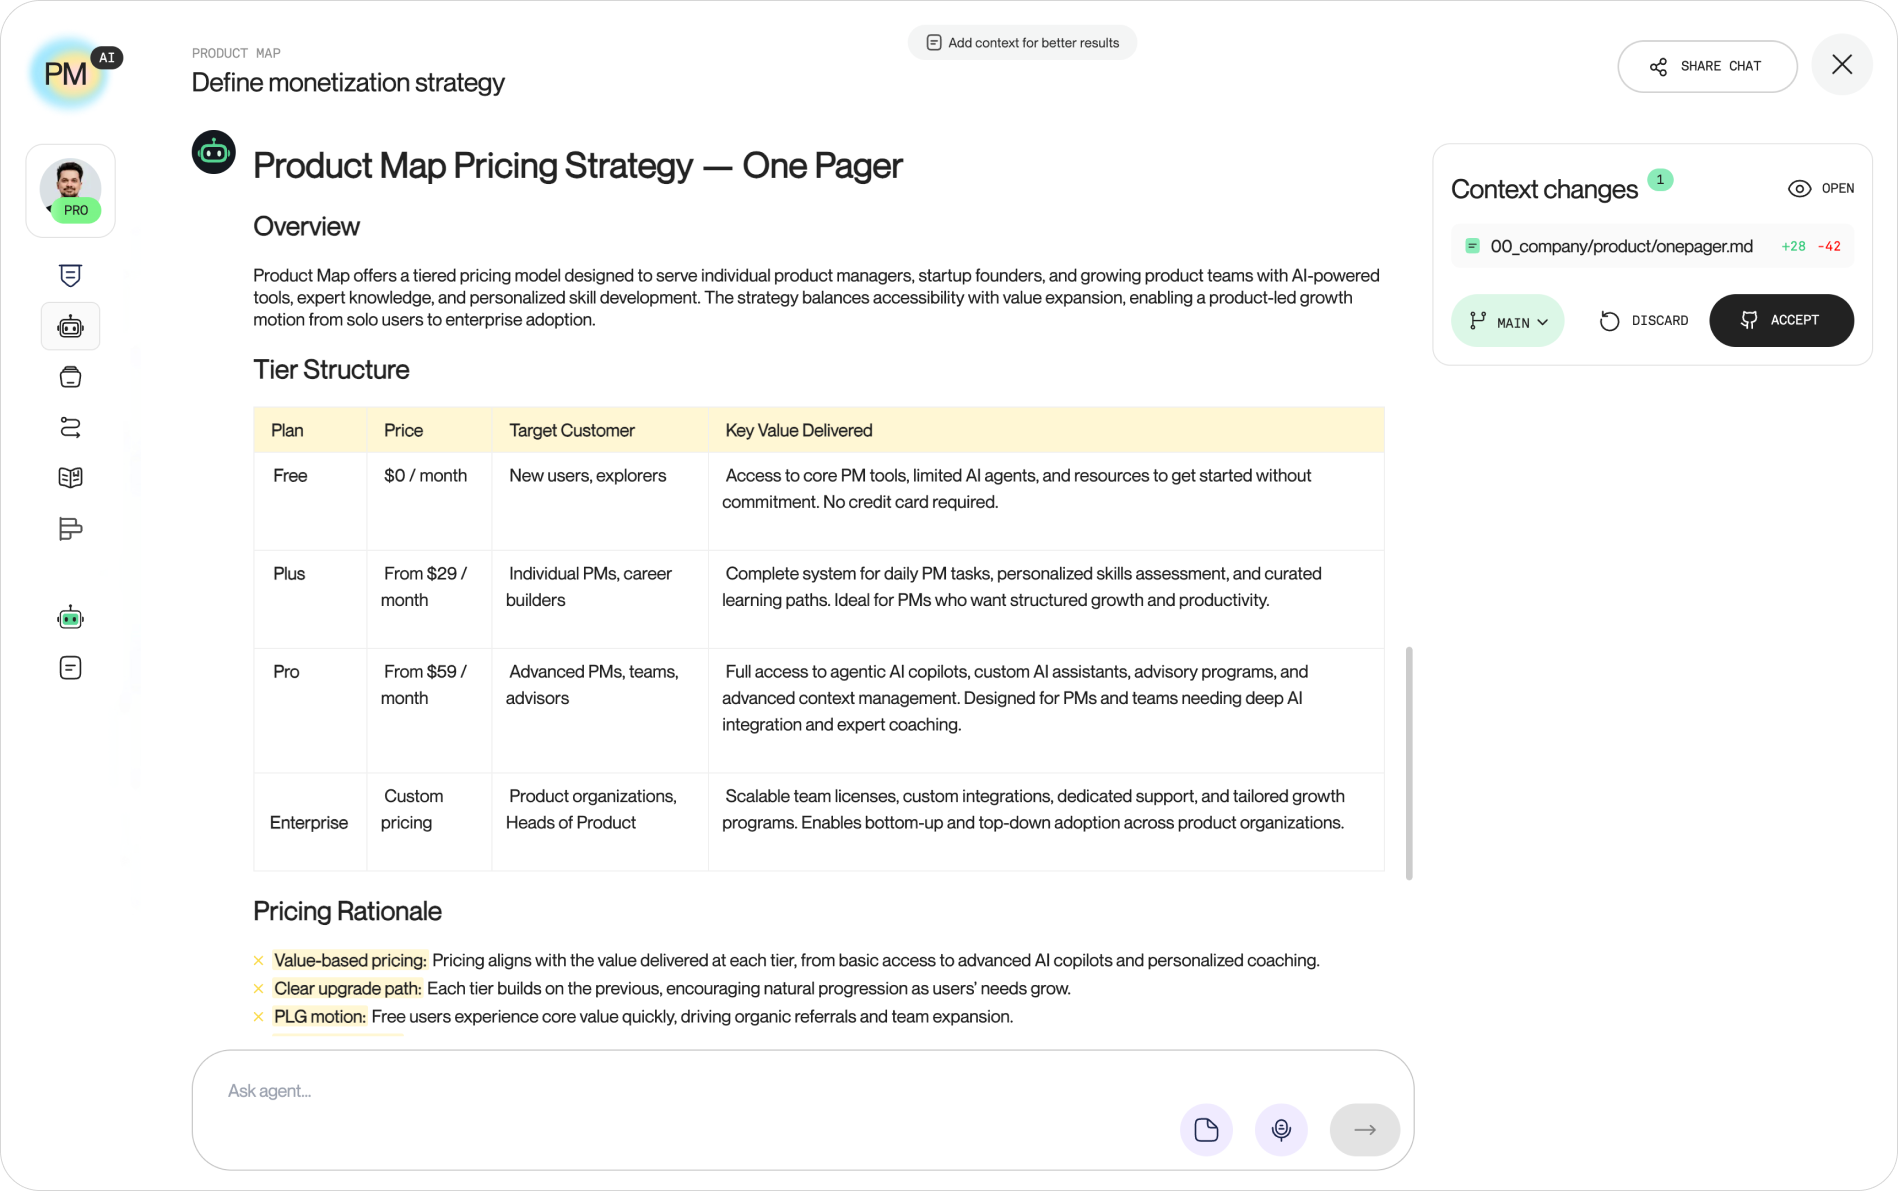Accept the context changes
Screen dimensions: 1898x1191
pyautogui.click(x=1781, y=321)
